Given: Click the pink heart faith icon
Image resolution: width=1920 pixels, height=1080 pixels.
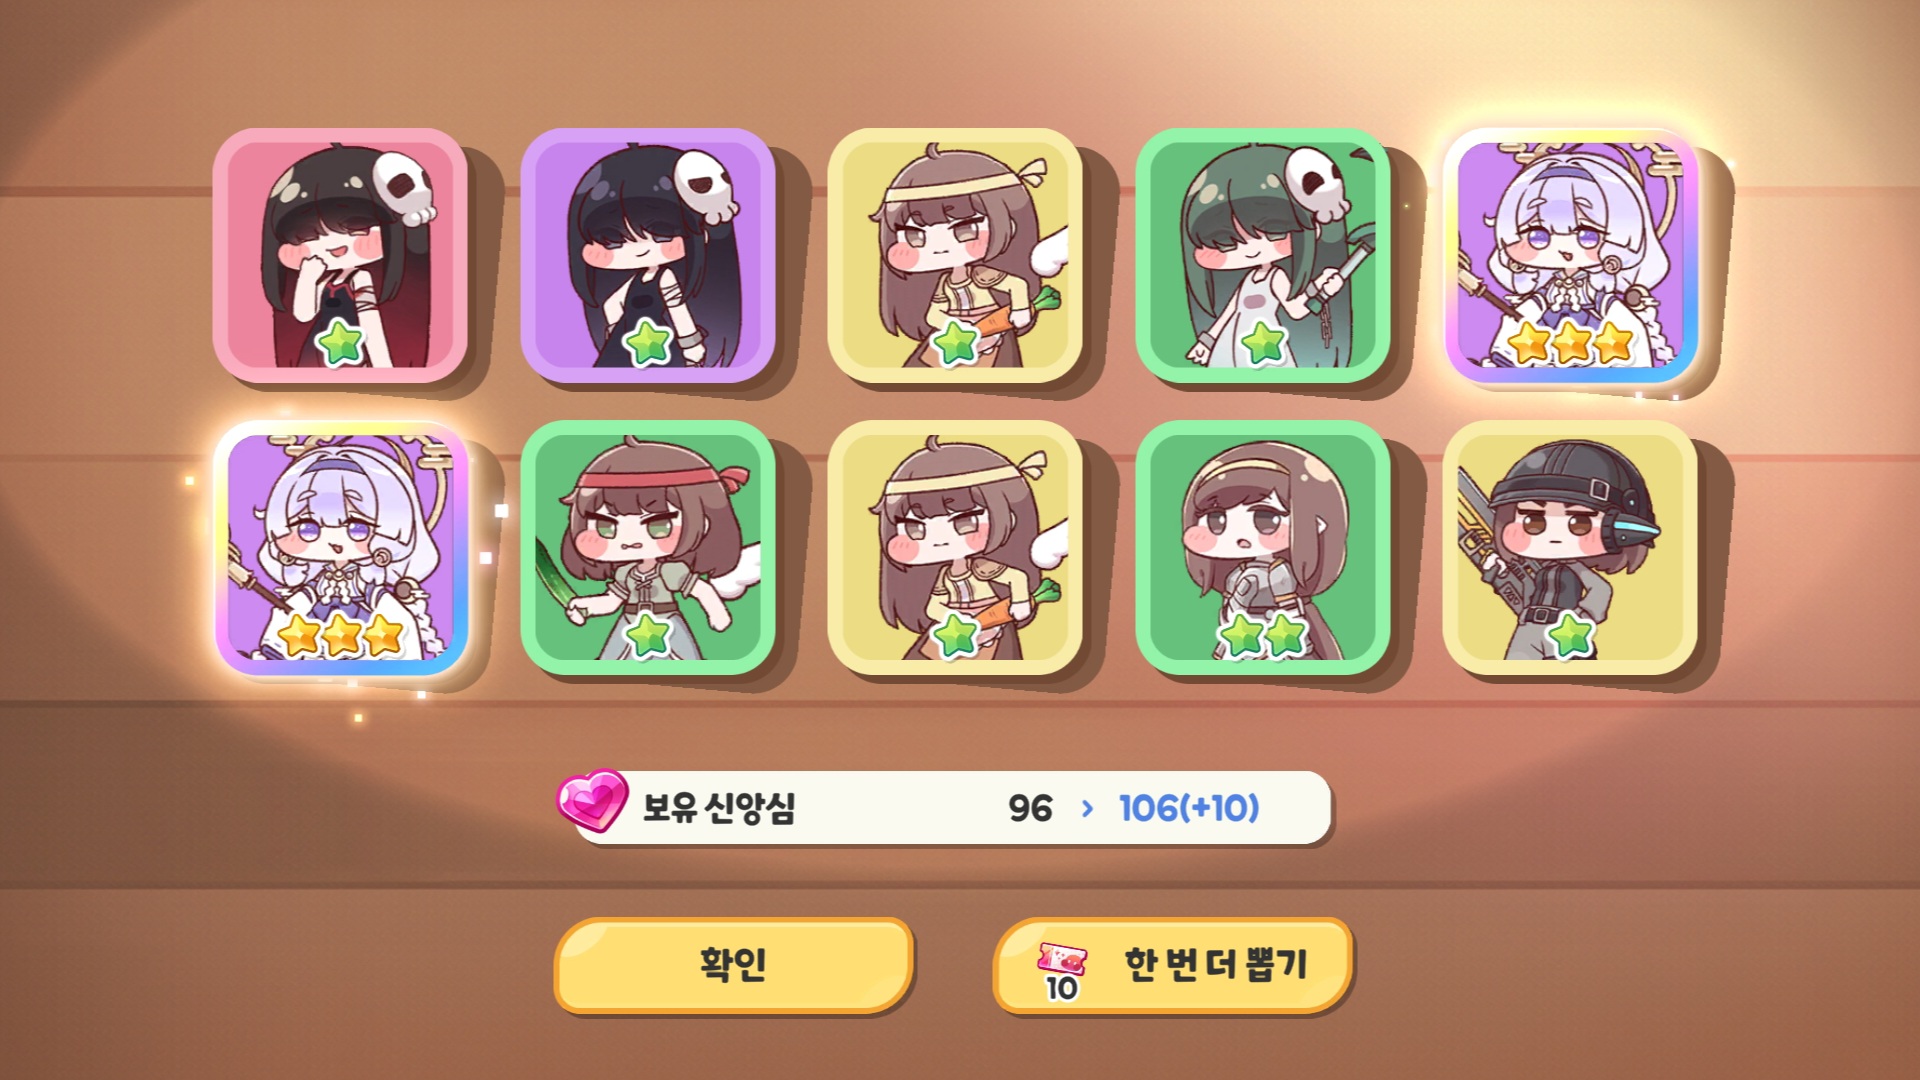Looking at the screenshot, I should pyautogui.click(x=592, y=800).
